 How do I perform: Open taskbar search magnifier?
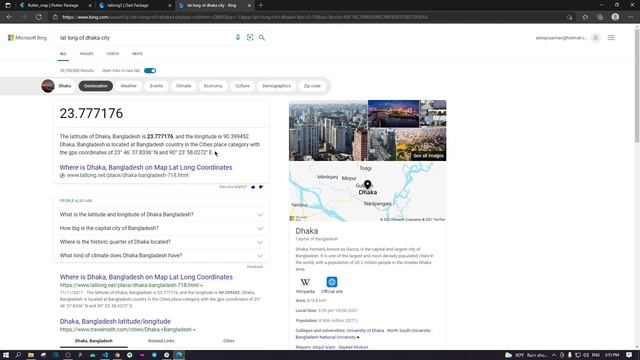(18, 355)
